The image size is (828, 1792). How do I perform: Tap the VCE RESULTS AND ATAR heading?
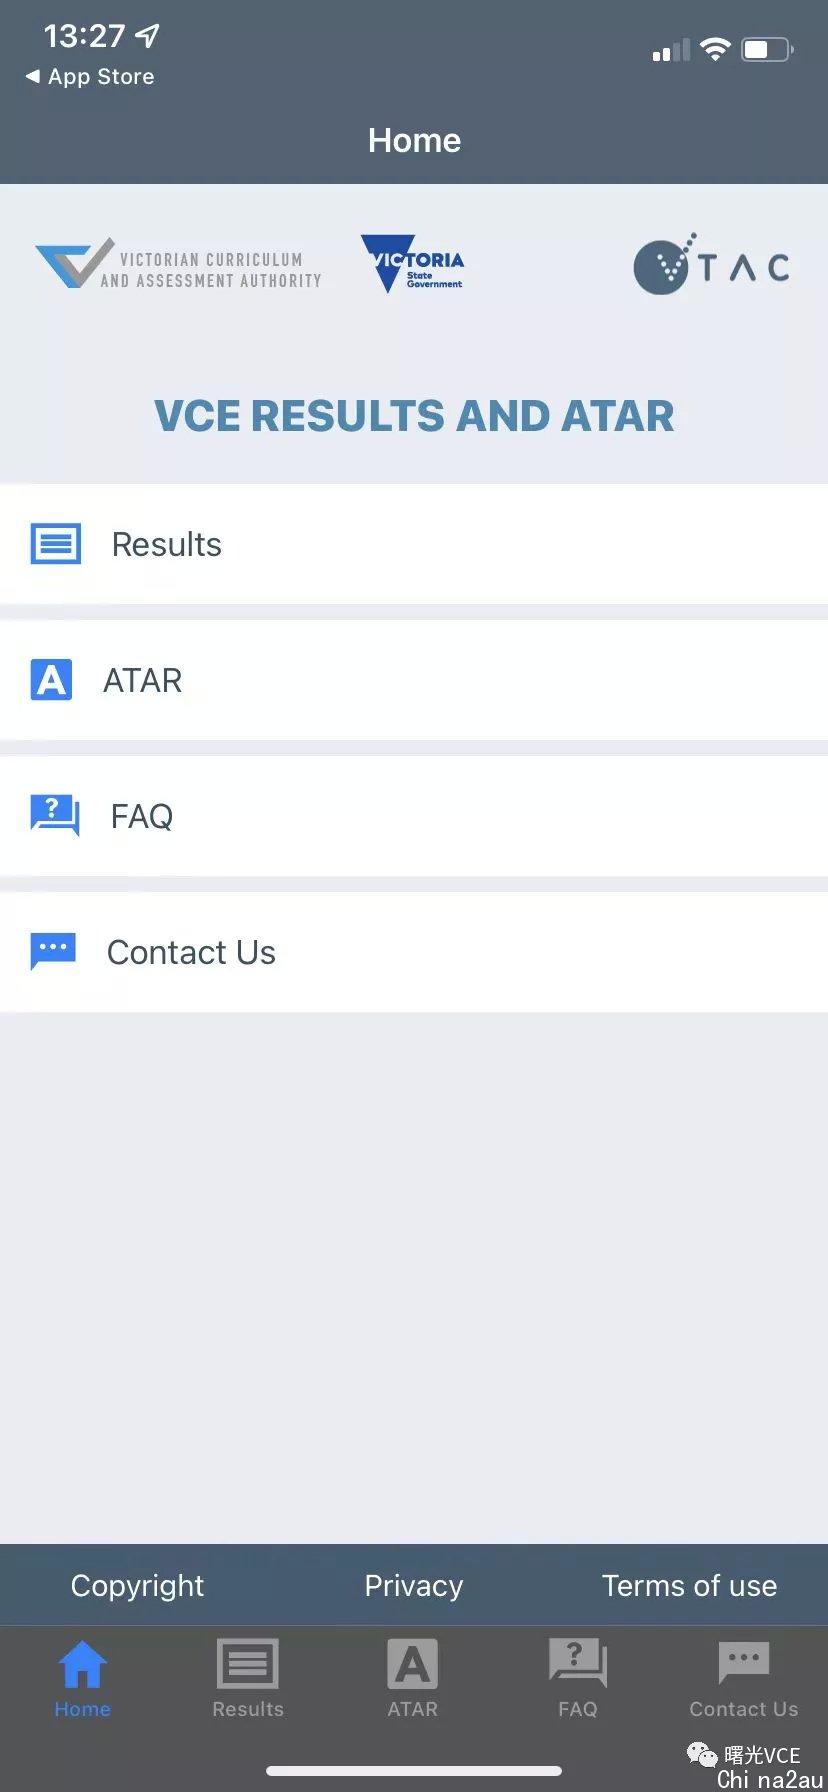[414, 416]
